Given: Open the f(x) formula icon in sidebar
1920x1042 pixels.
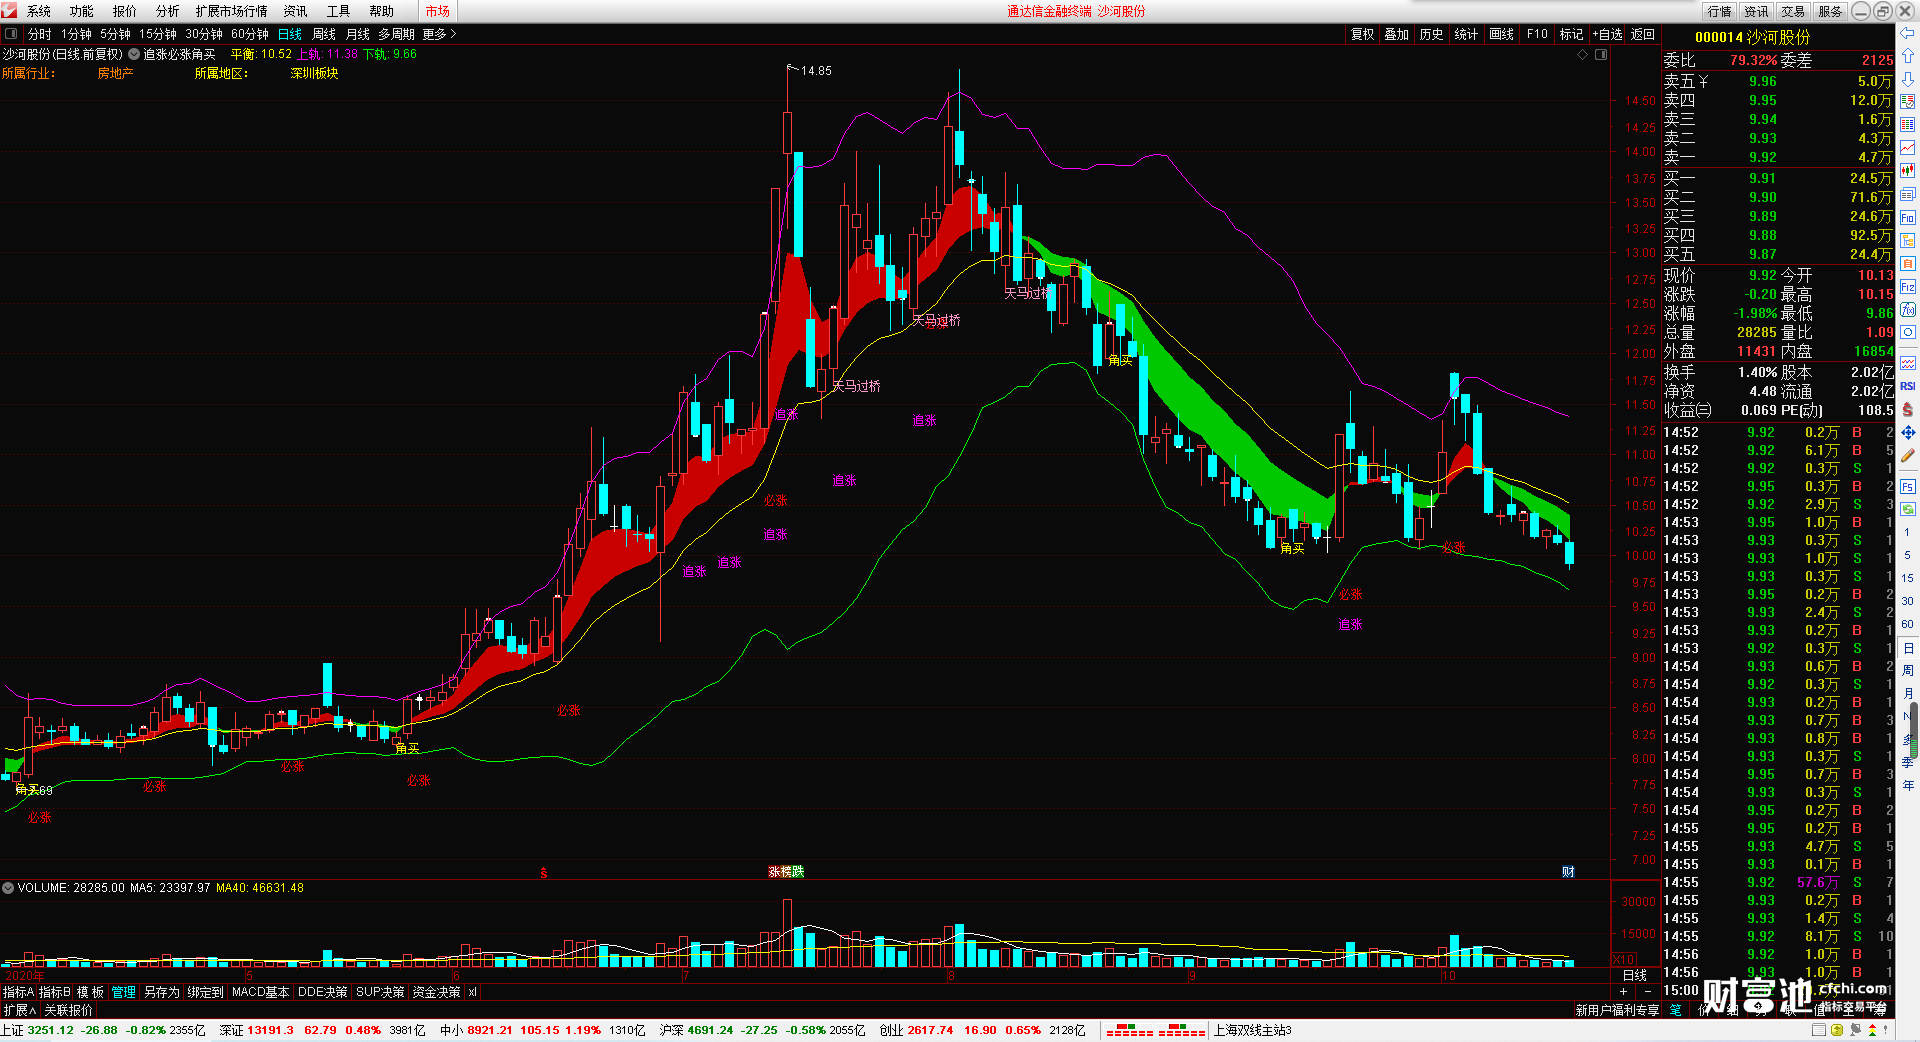Looking at the screenshot, I should click(x=1908, y=309).
